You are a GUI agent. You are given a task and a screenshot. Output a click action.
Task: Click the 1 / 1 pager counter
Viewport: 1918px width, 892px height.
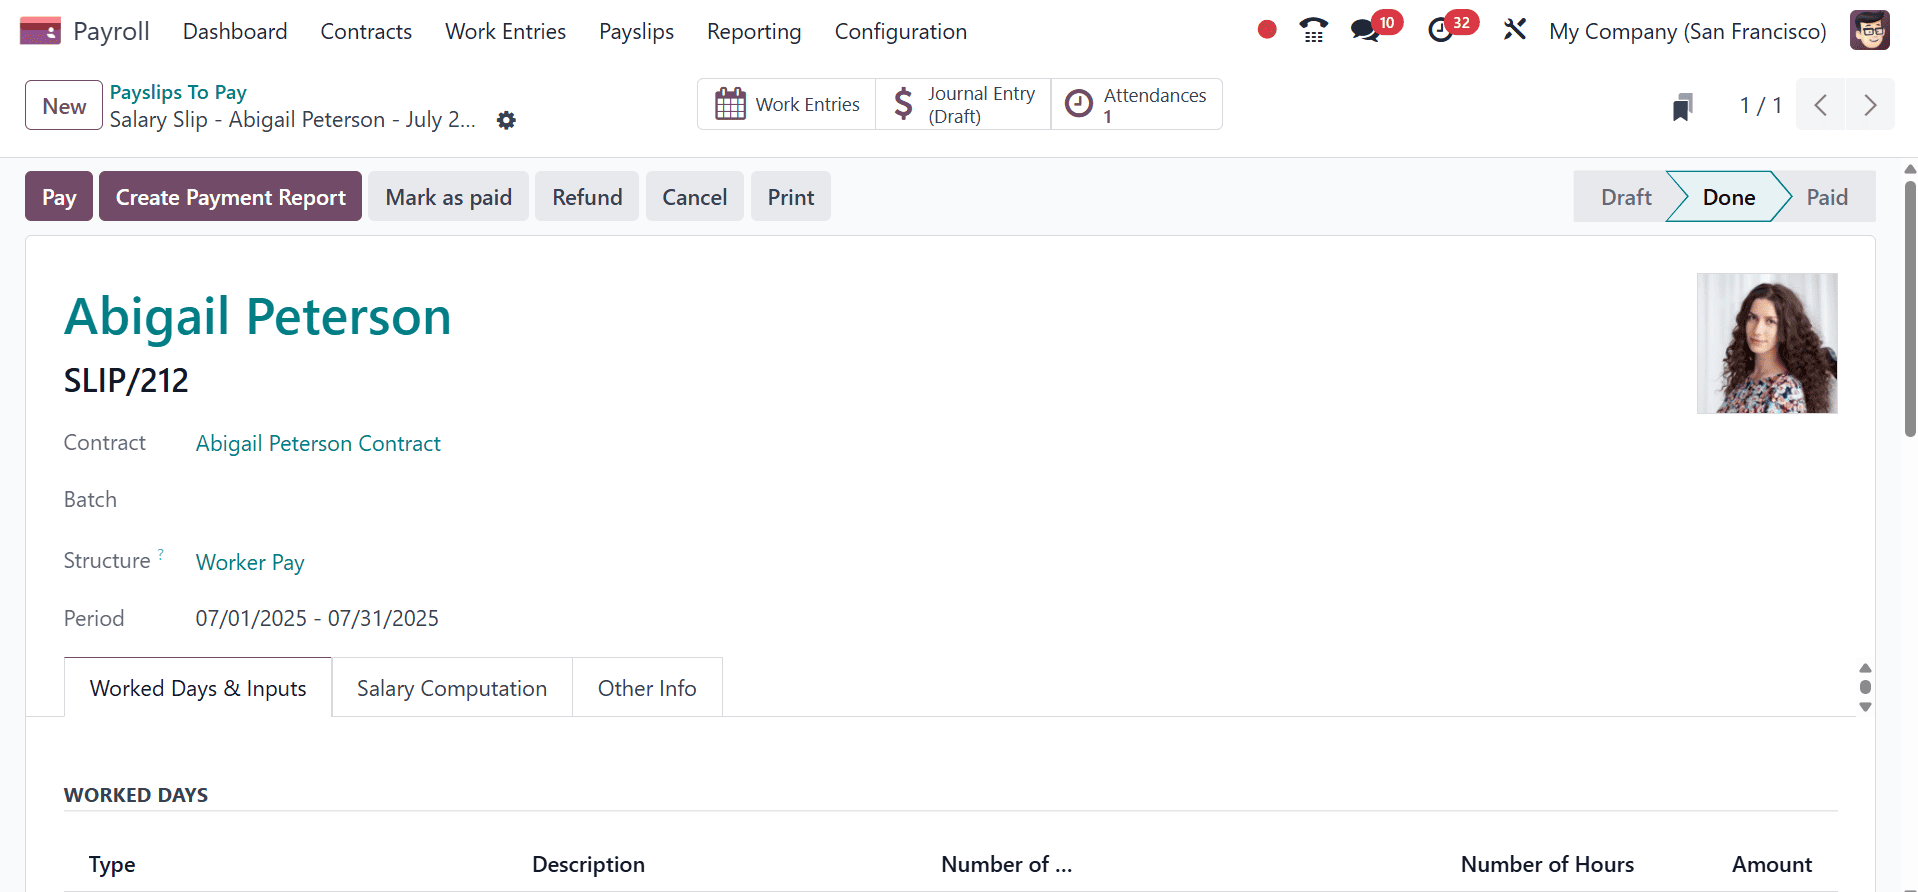tap(1760, 105)
